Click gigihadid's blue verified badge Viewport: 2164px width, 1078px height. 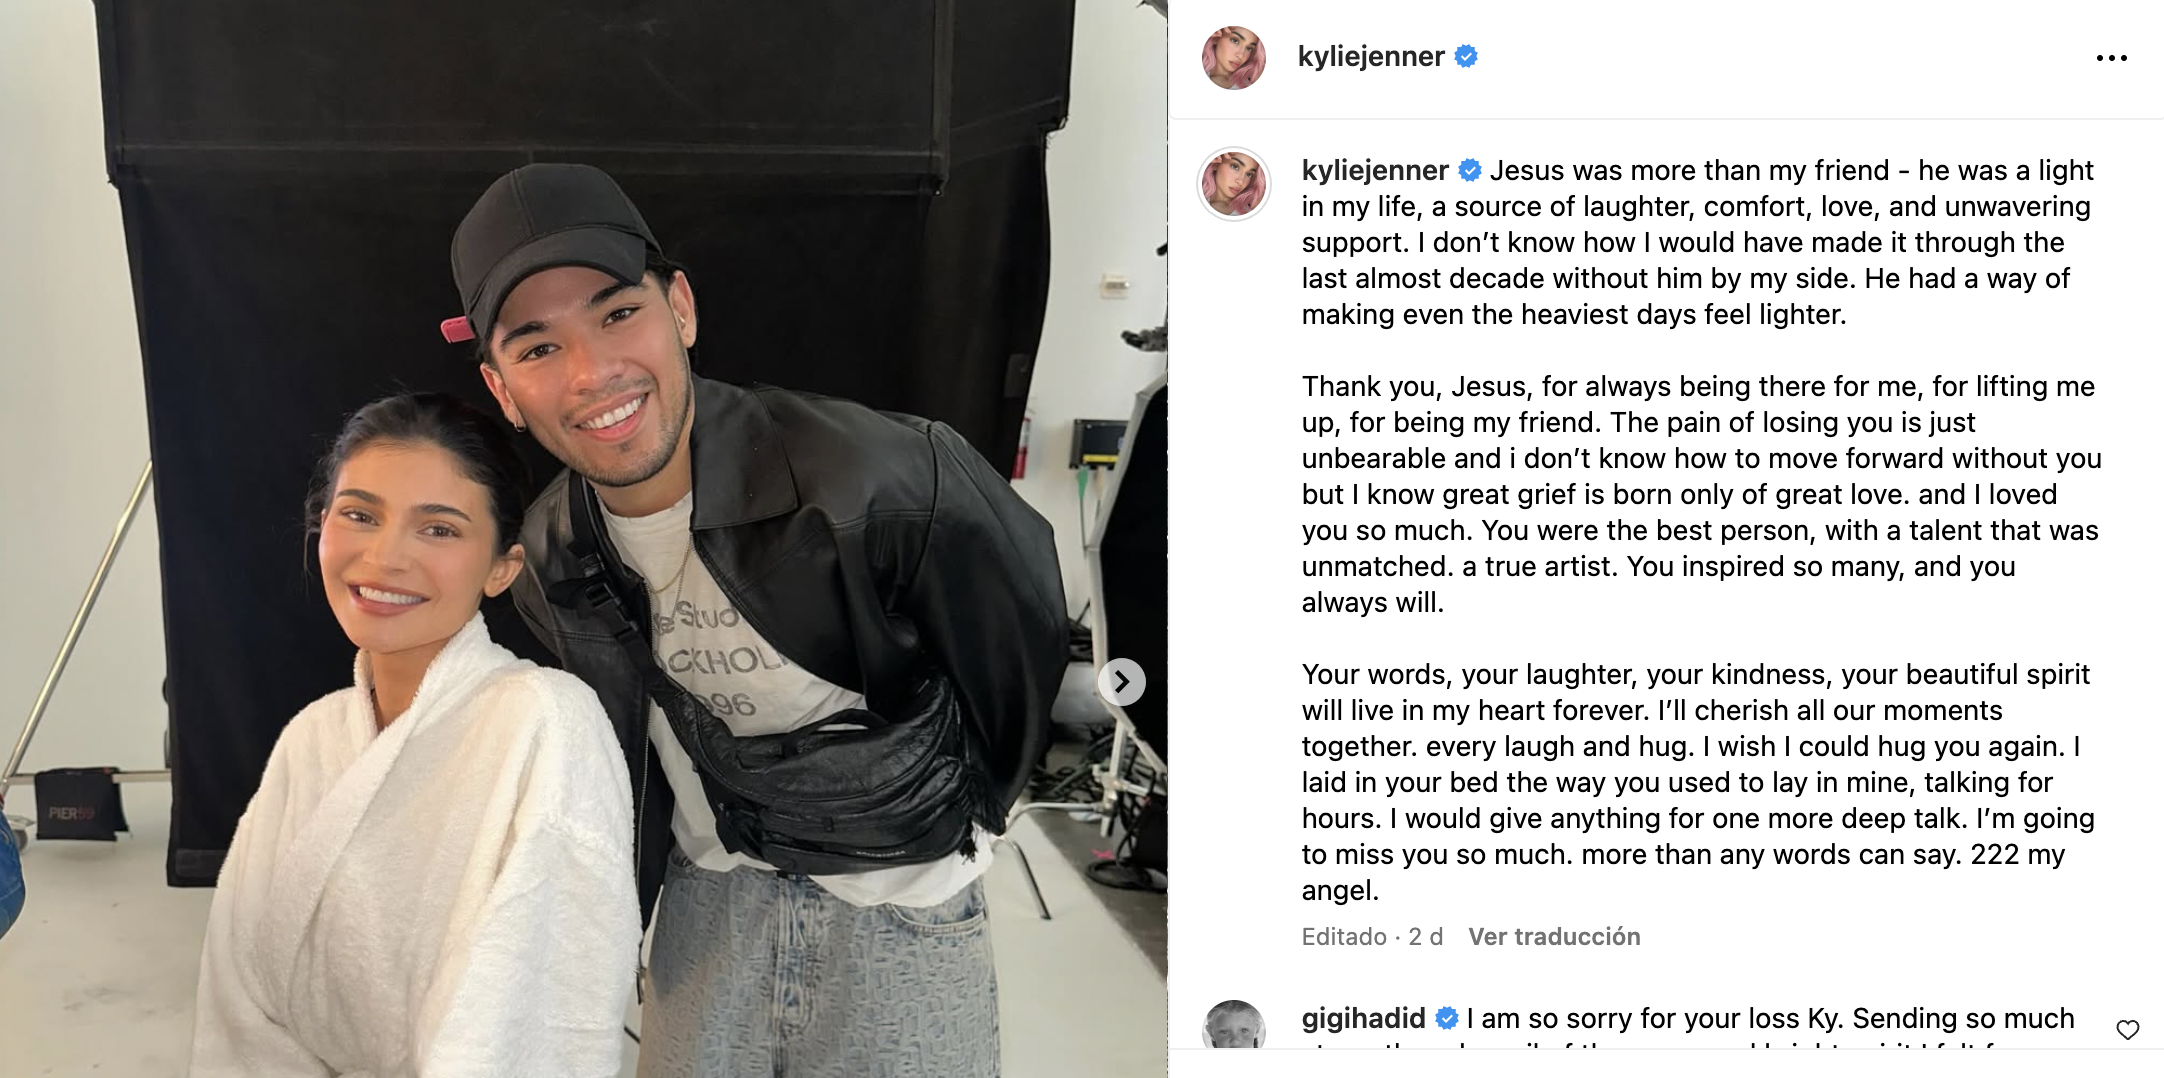pyautogui.click(x=1446, y=1018)
